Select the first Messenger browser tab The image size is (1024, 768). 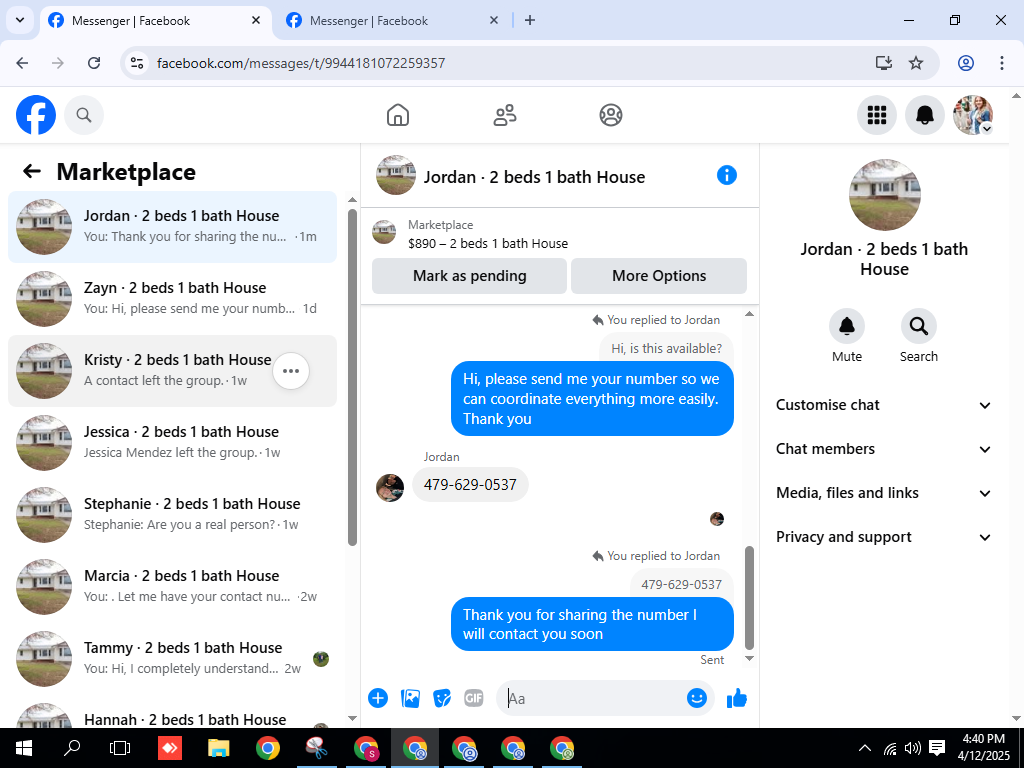click(x=155, y=21)
